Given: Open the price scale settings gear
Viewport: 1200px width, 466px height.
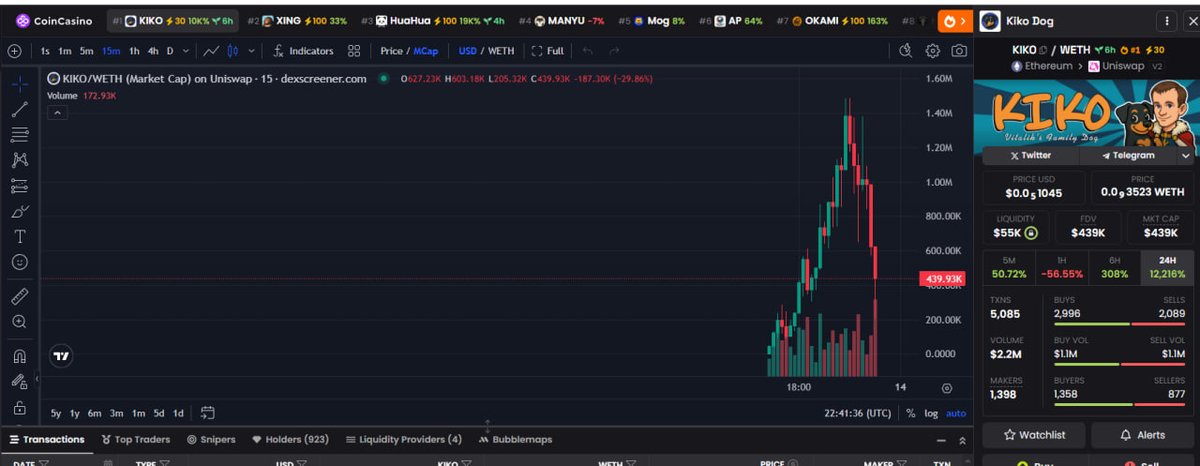Looking at the screenshot, I should tap(947, 388).
